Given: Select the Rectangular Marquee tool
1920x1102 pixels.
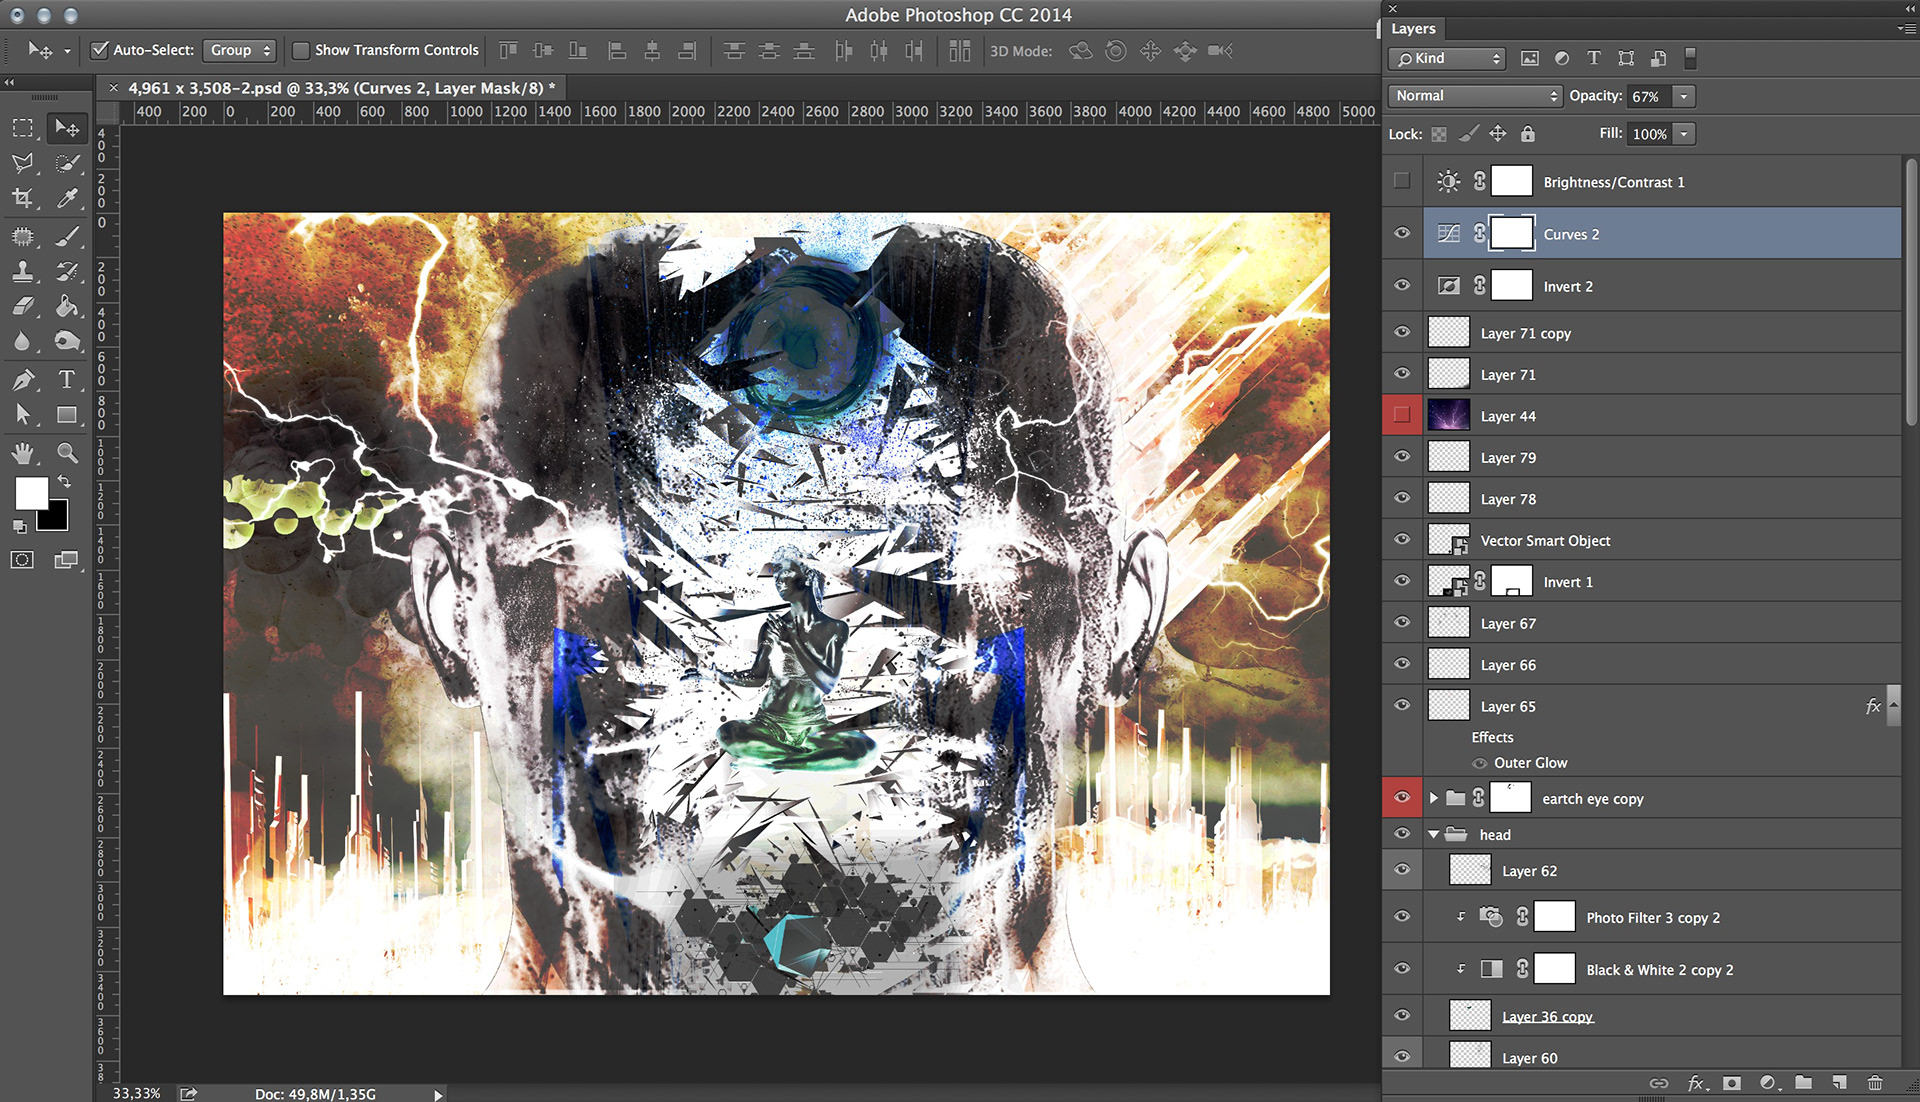Looking at the screenshot, I should [x=23, y=128].
